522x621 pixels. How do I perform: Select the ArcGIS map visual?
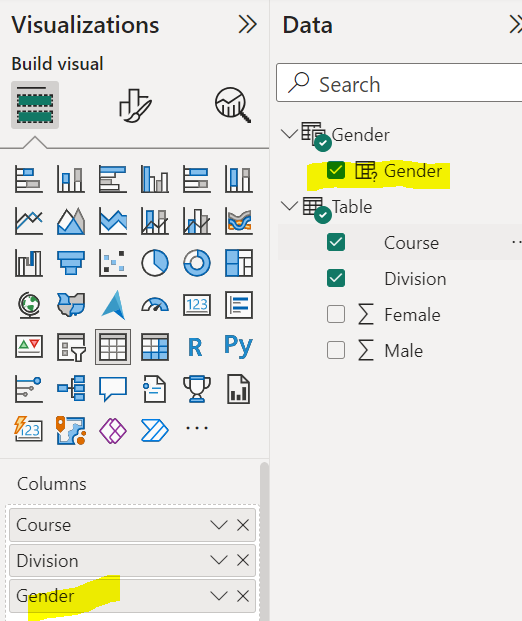(x=70, y=431)
